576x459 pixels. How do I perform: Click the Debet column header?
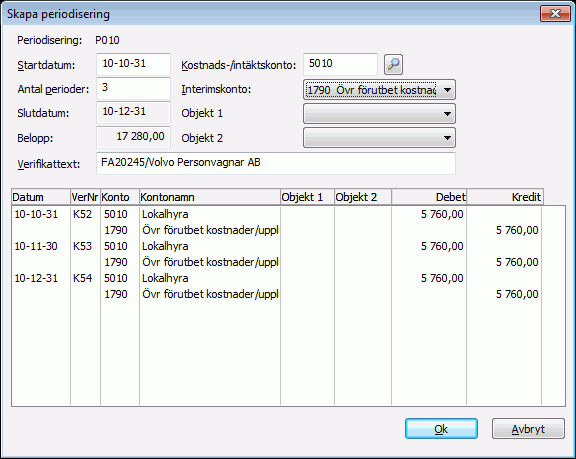(x=429, y=197)
